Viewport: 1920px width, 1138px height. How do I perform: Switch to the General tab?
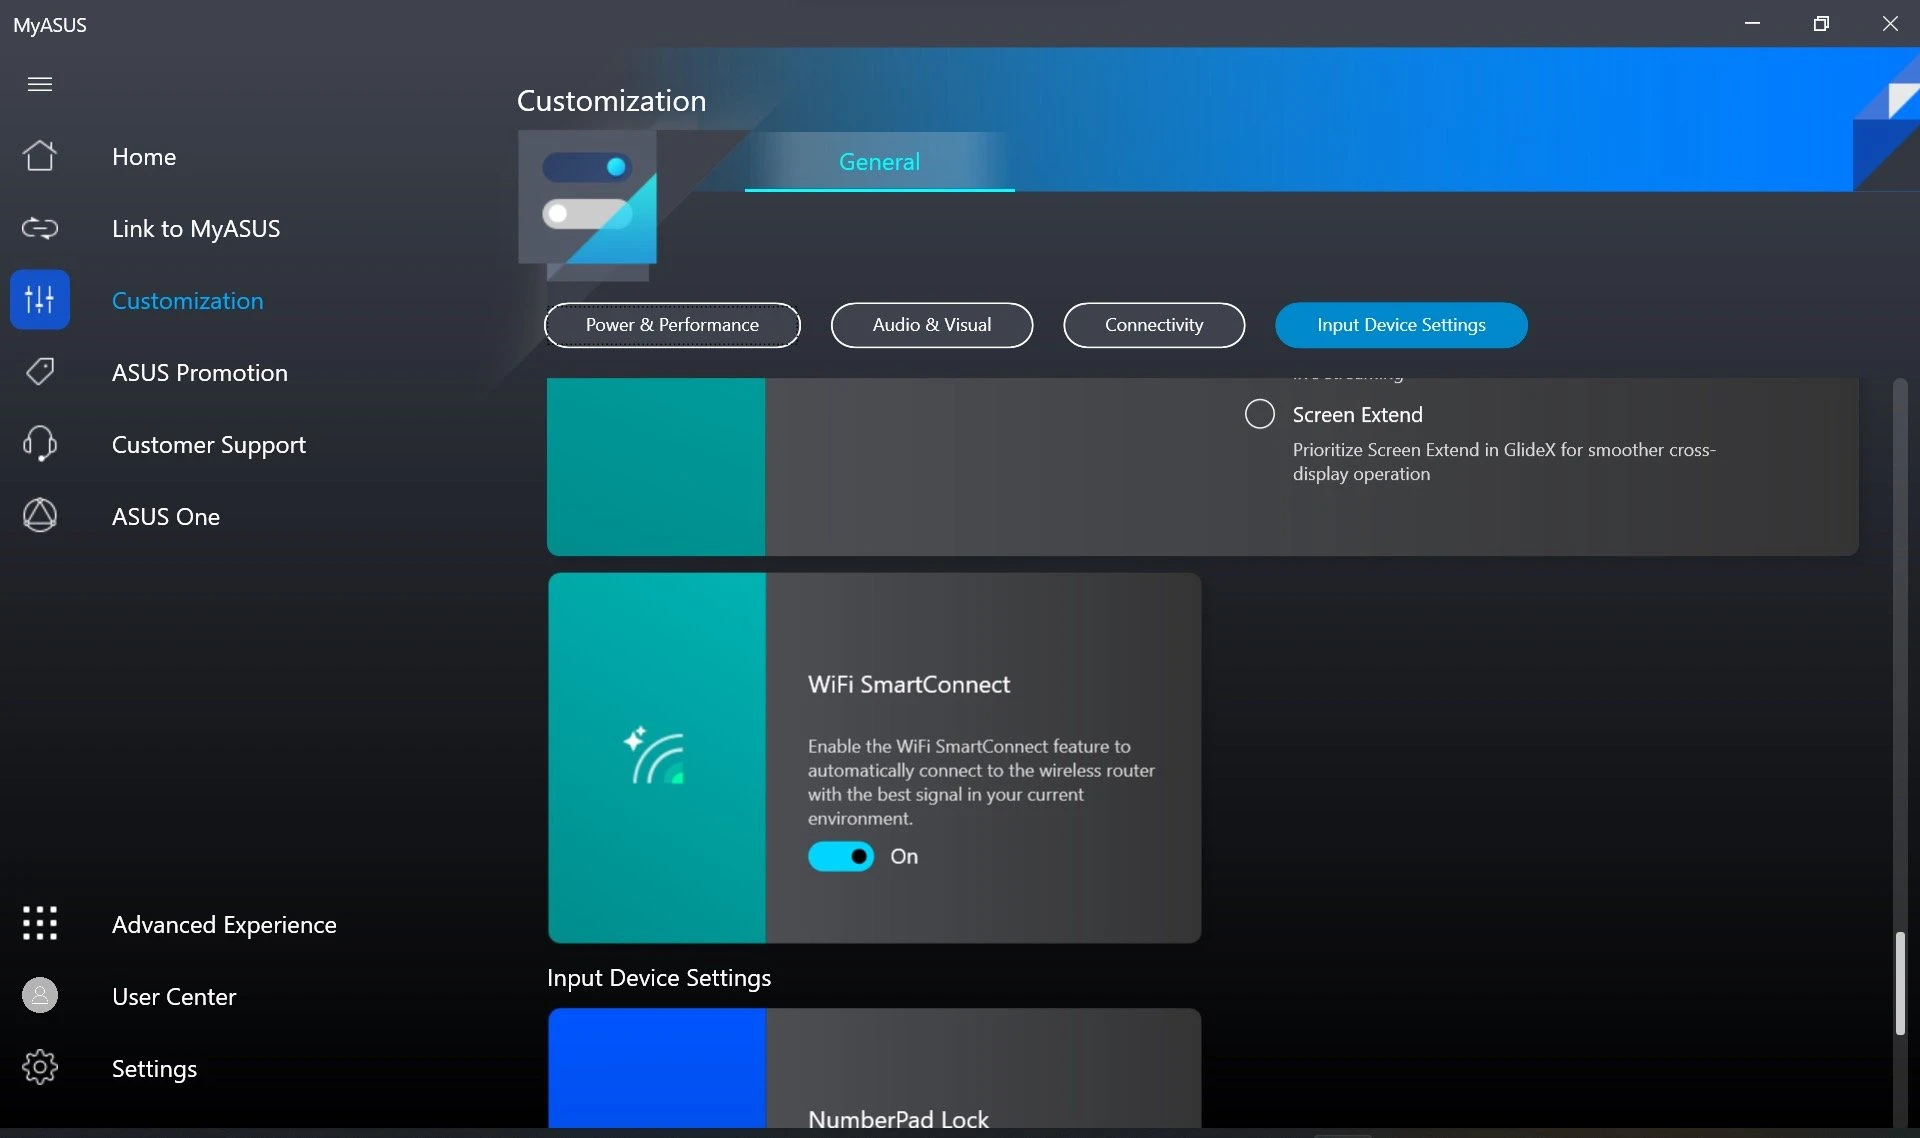[x=879, y=162]
